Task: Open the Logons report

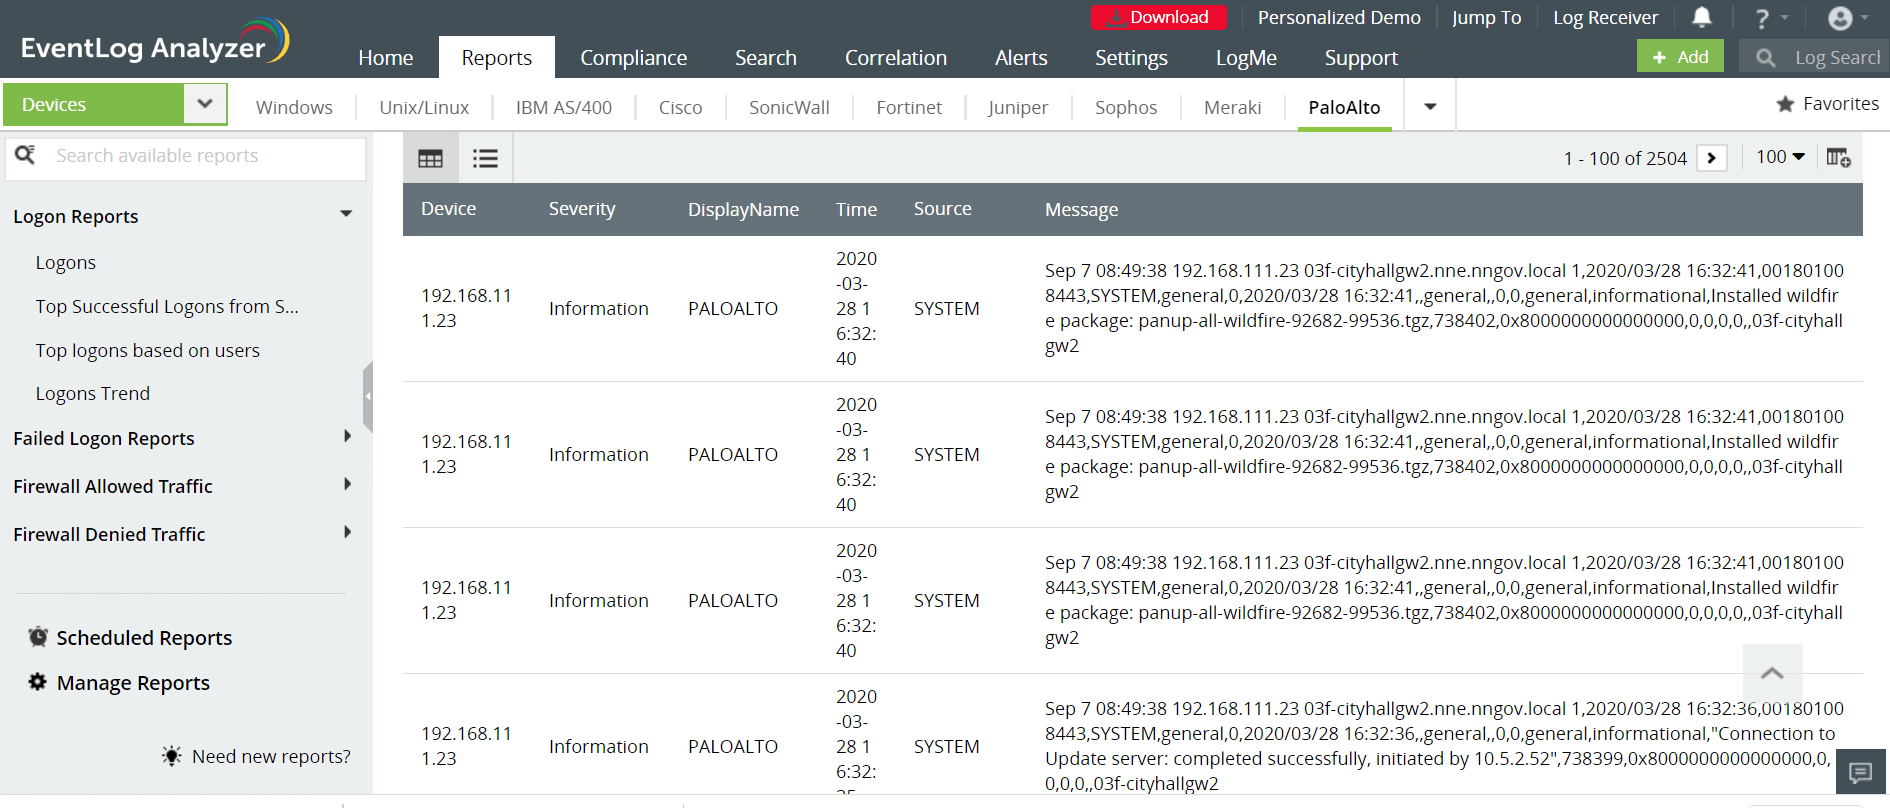Action: [x=66, y=262]
